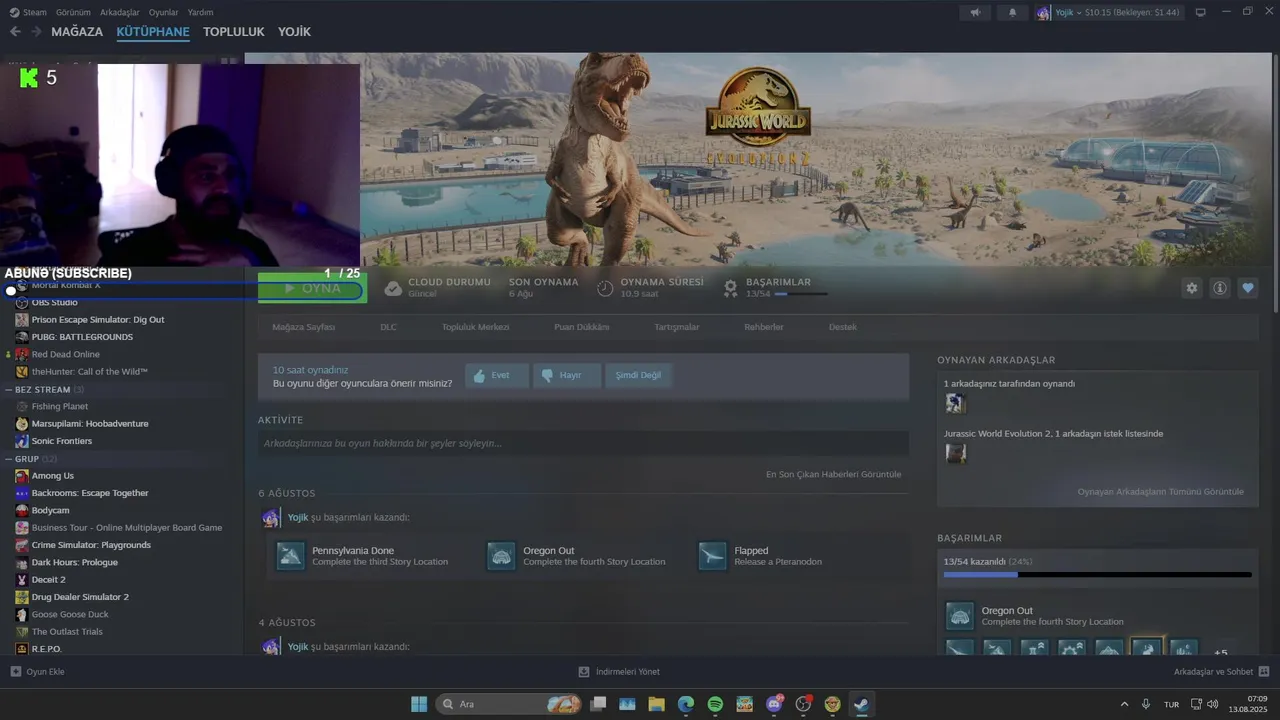This screenshot has width=1280, height=720.
Task: Go back with the left arrow
Action: point(15,32)
